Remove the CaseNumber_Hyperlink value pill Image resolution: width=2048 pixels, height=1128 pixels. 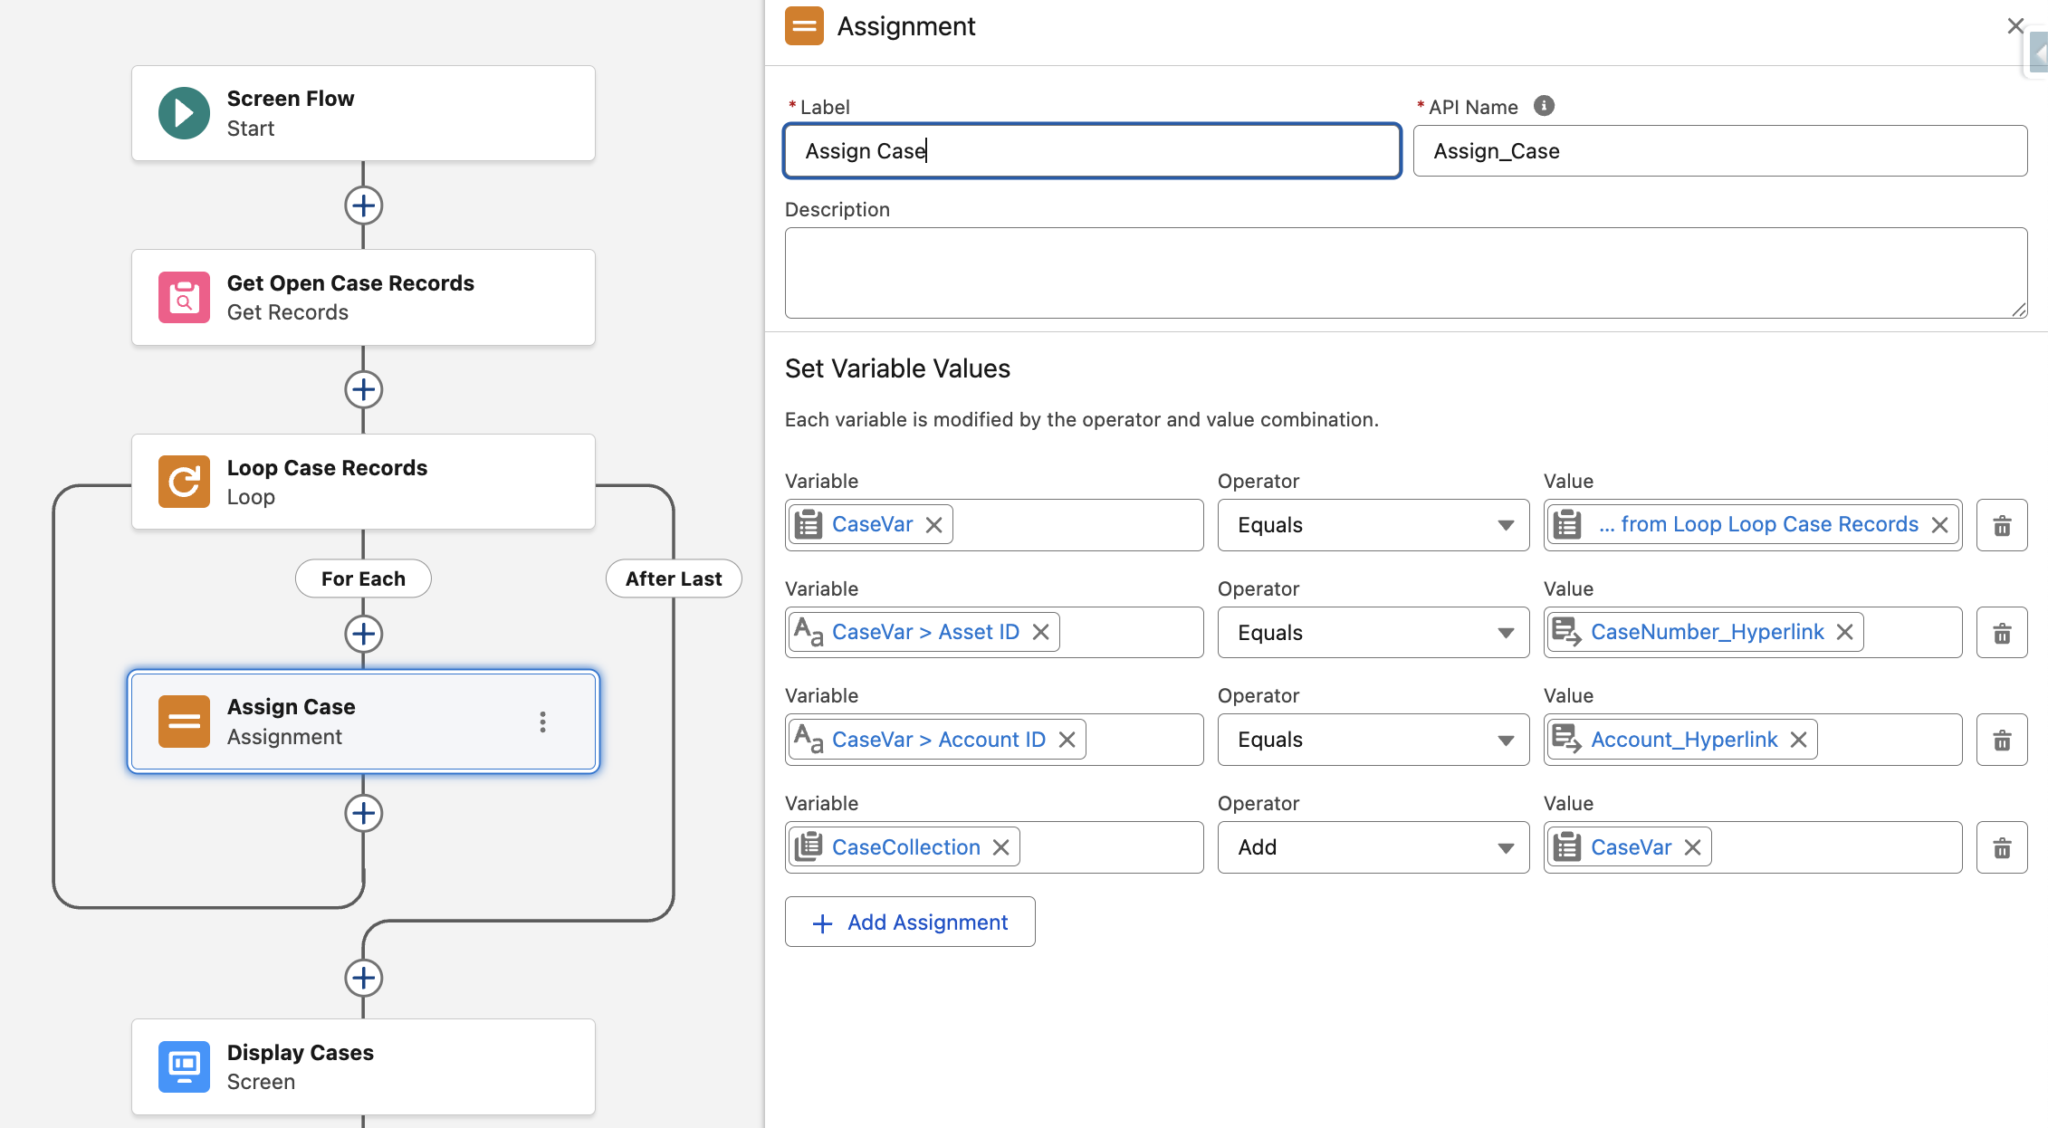[1845, 631]
